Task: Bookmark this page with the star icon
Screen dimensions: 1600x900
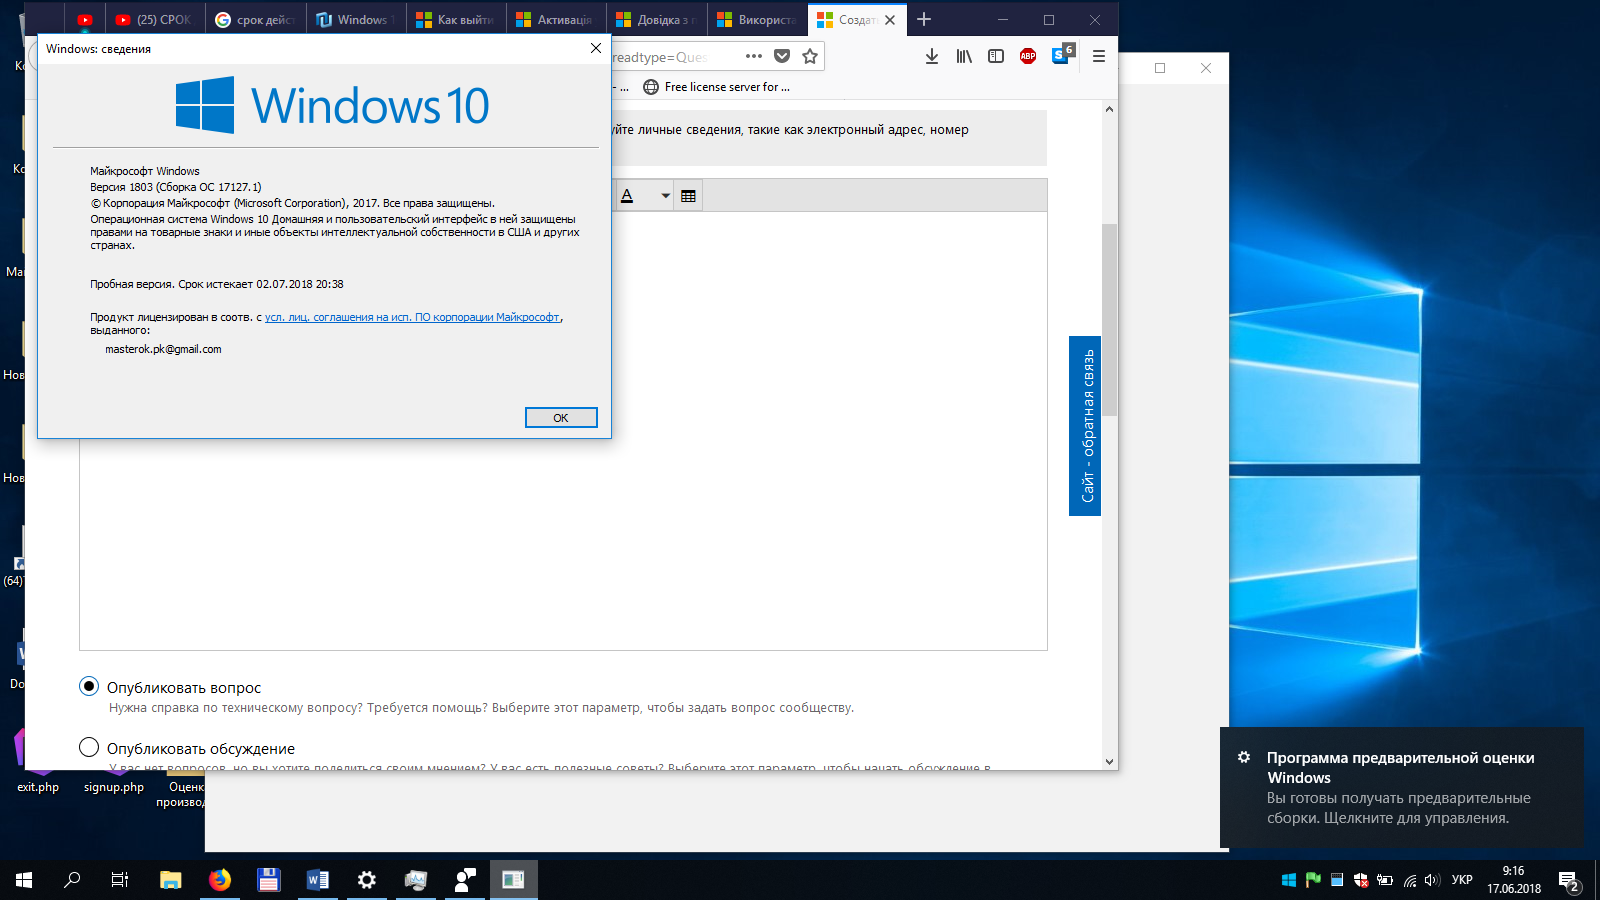Action: 810,56
